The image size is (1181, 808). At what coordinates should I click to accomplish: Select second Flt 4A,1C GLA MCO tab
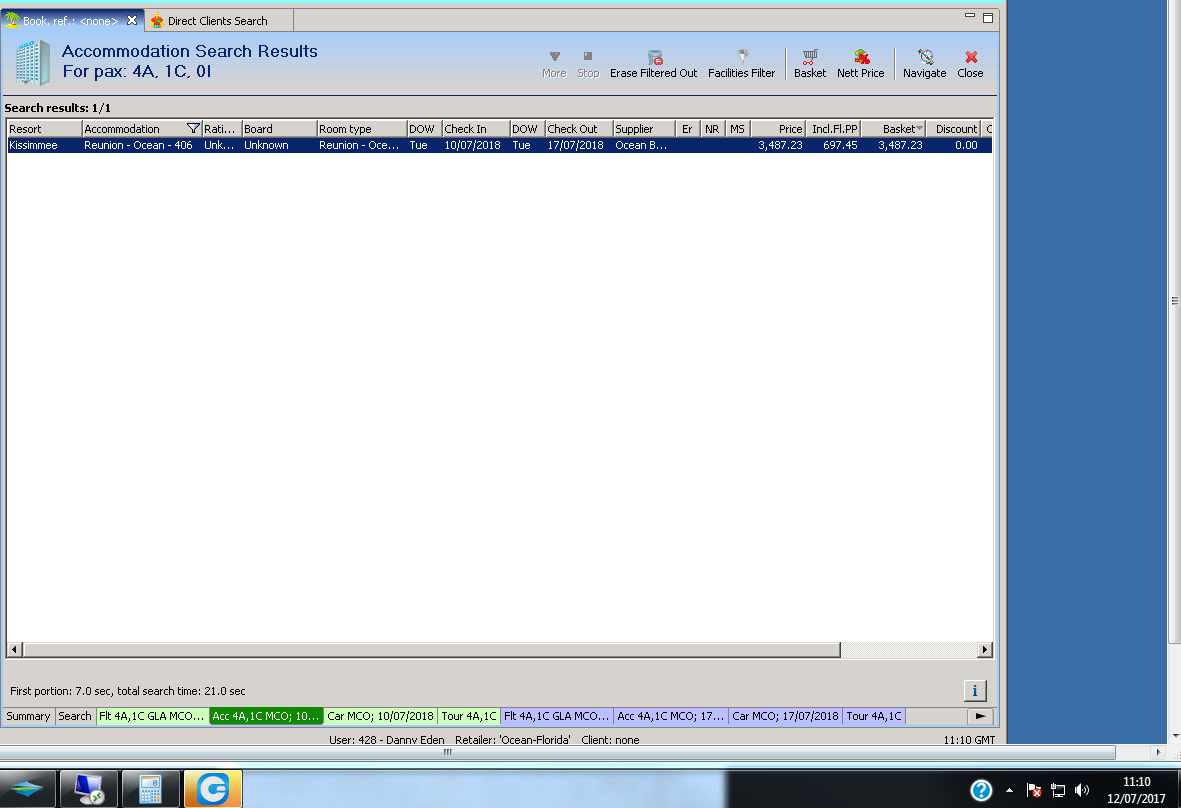point(557,716)
